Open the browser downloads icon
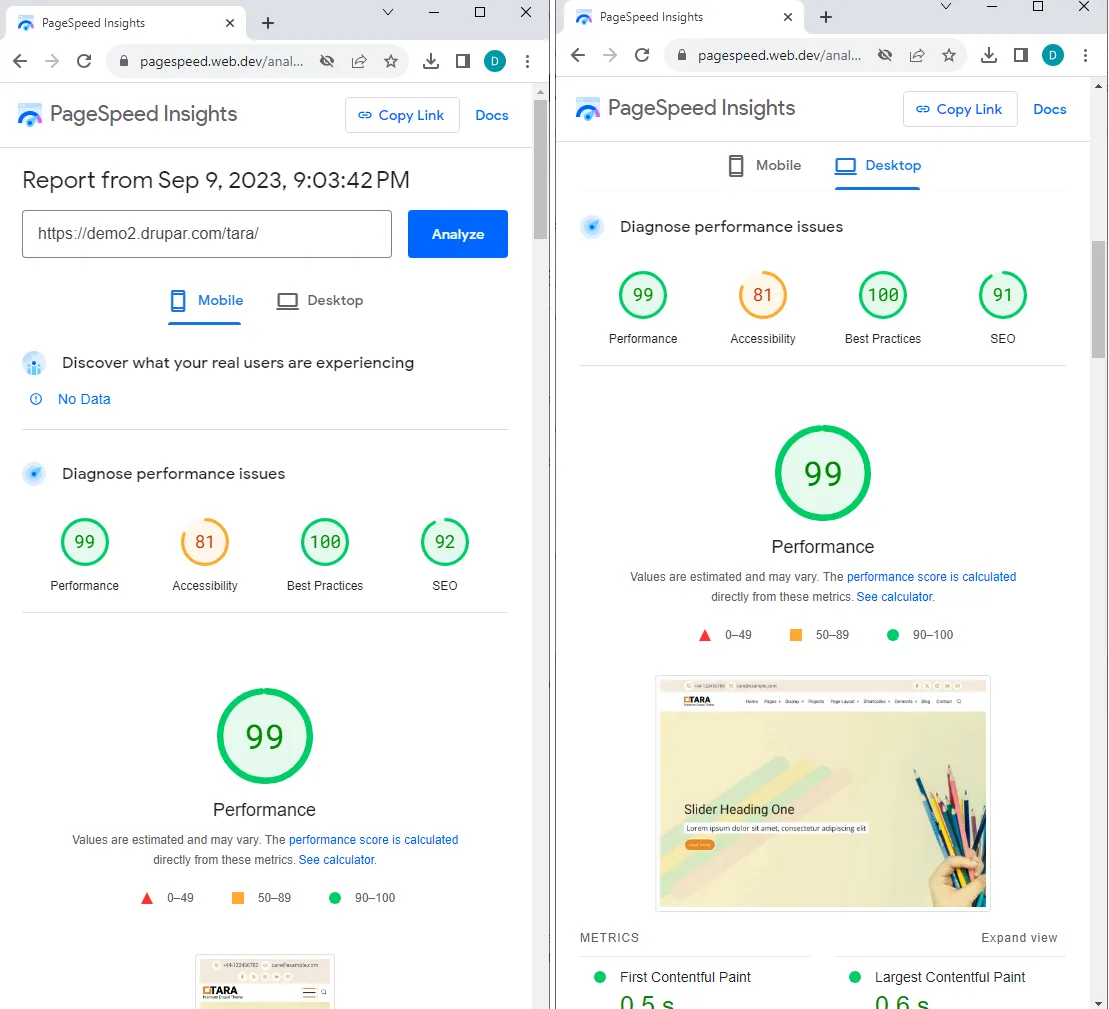The height and width of the screenshot is (1009, 1109). click(431, 61)
